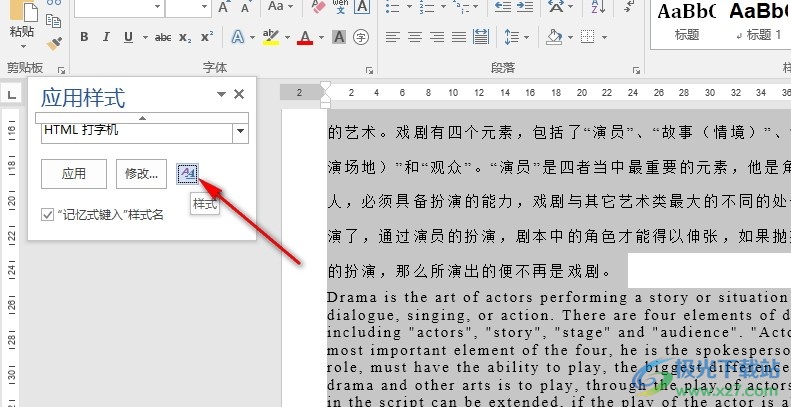The width and height of the screenshot is (791, 407).
Task: Click the 应用 (Apply) button
Action: [x=74, y=174]
